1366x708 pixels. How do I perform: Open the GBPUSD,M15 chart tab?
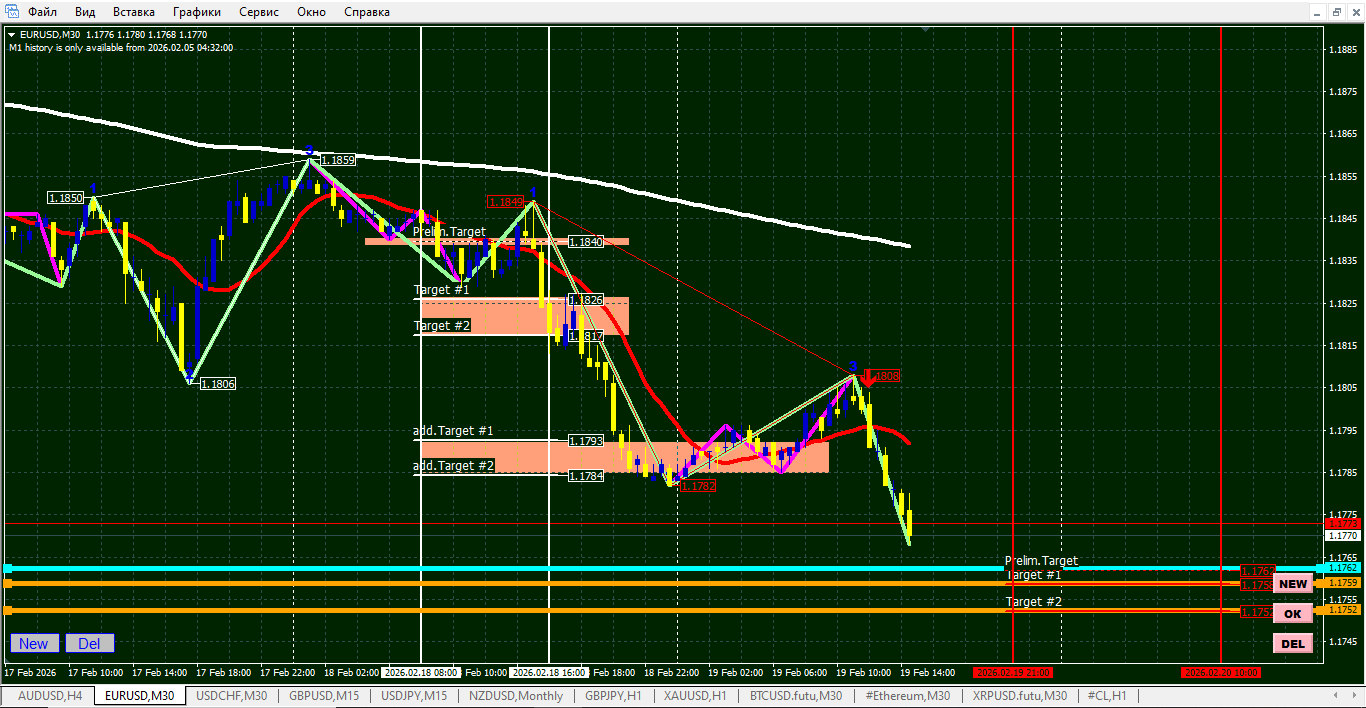click(324, 696)
